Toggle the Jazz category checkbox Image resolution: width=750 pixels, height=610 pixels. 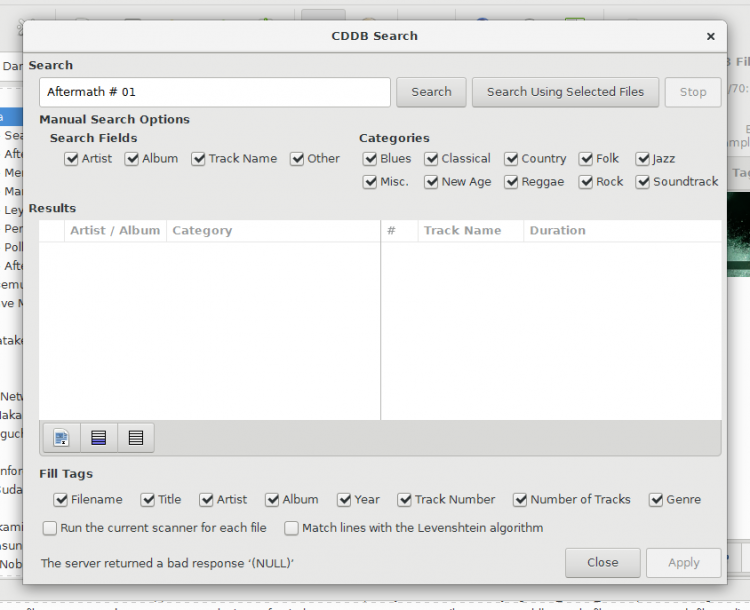click(642, 159)
